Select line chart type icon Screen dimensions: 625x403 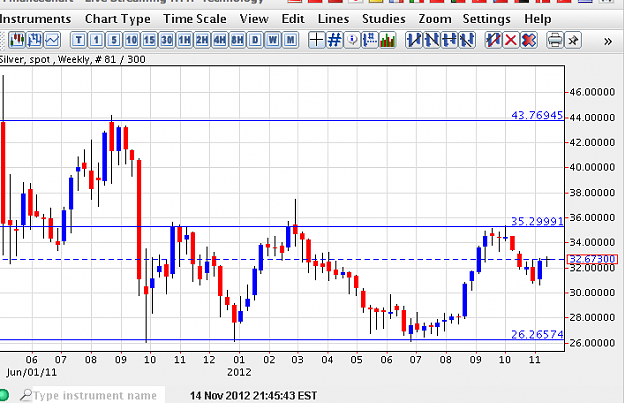coord(52,40)
